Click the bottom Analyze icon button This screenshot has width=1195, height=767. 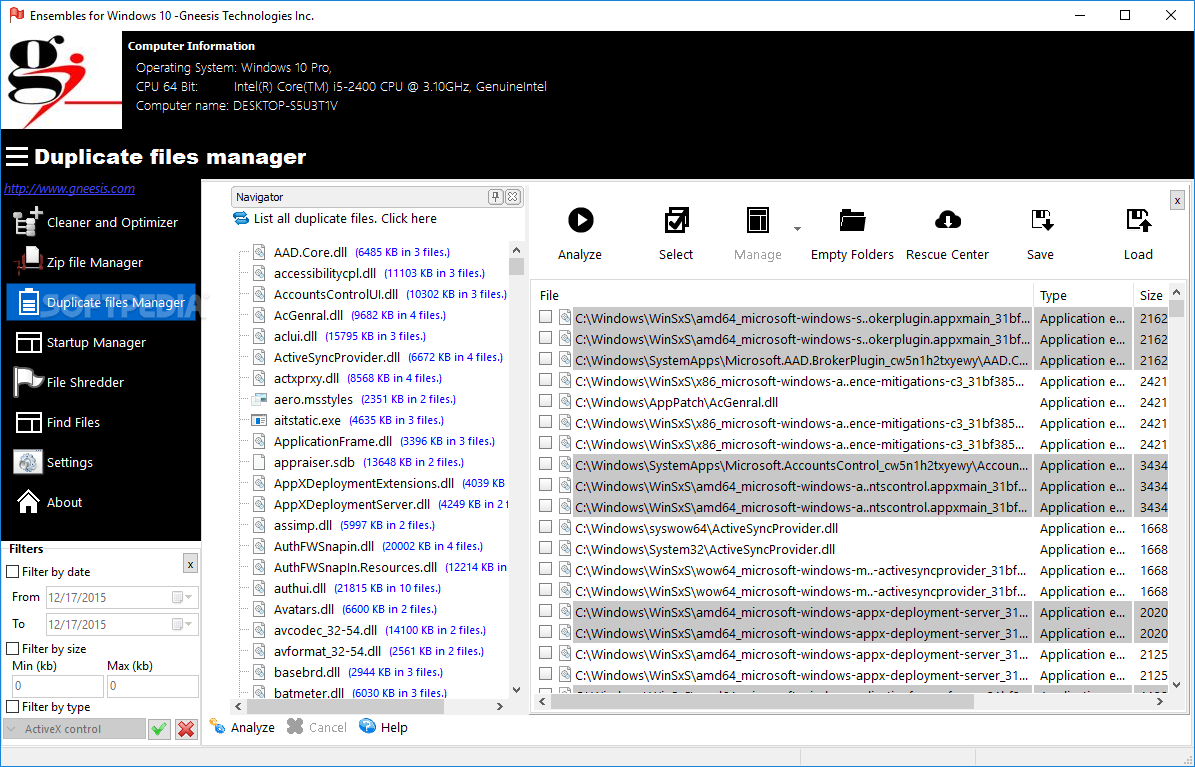(x=242, y=727)
